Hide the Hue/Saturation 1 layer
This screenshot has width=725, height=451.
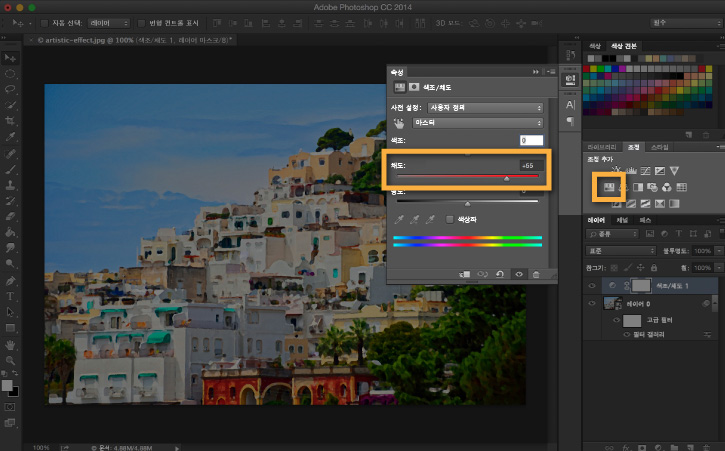tap(592, 286)
